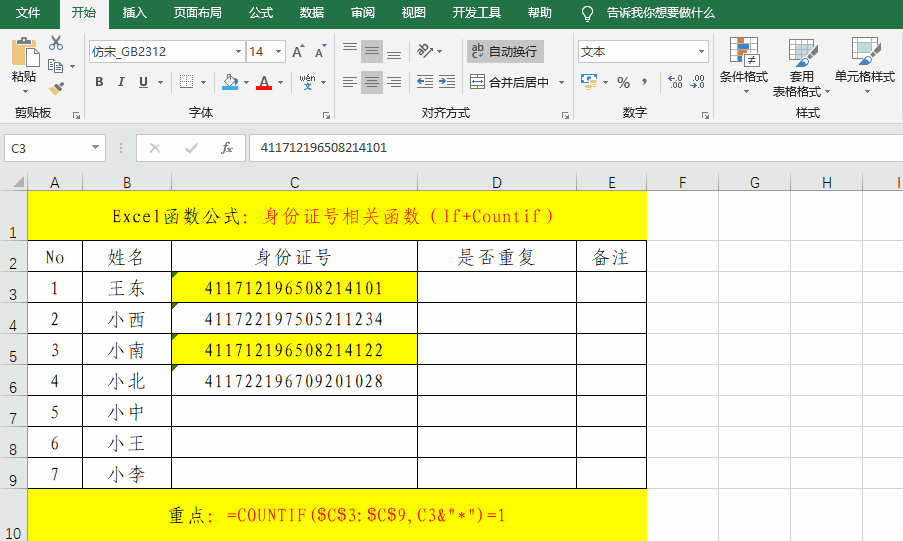Viewport: 903px width, 541px height.
Task: Toggle Wrap Text (自动换行)
Action: [x=505, y=51]
